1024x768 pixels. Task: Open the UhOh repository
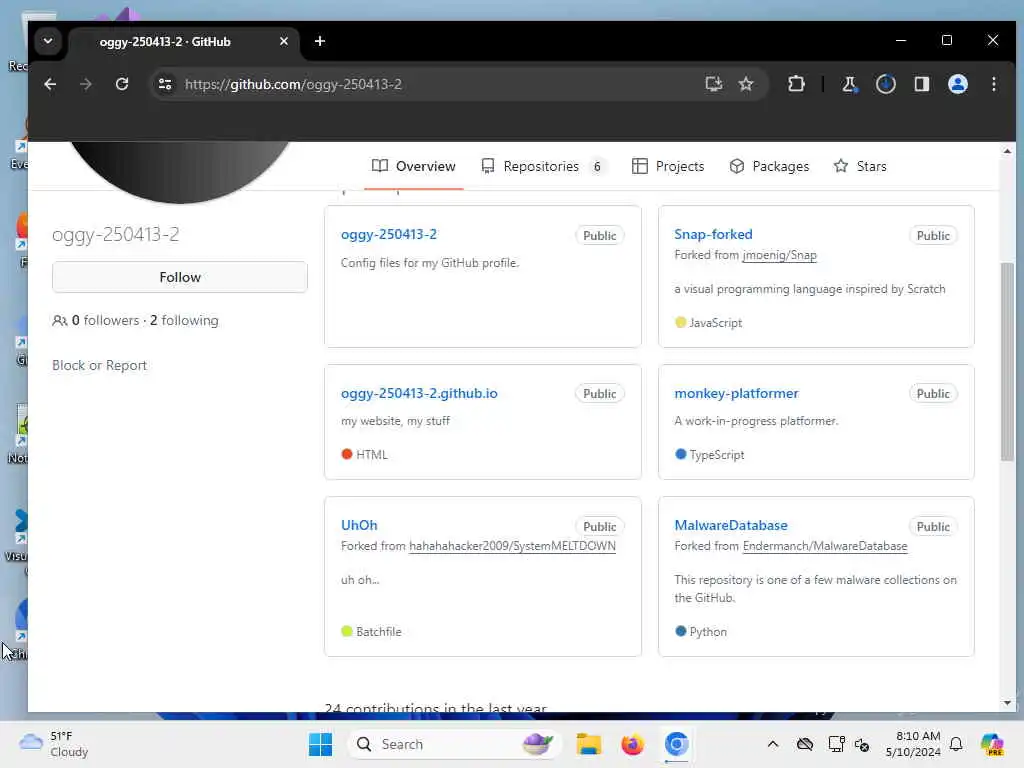point(359,525)
